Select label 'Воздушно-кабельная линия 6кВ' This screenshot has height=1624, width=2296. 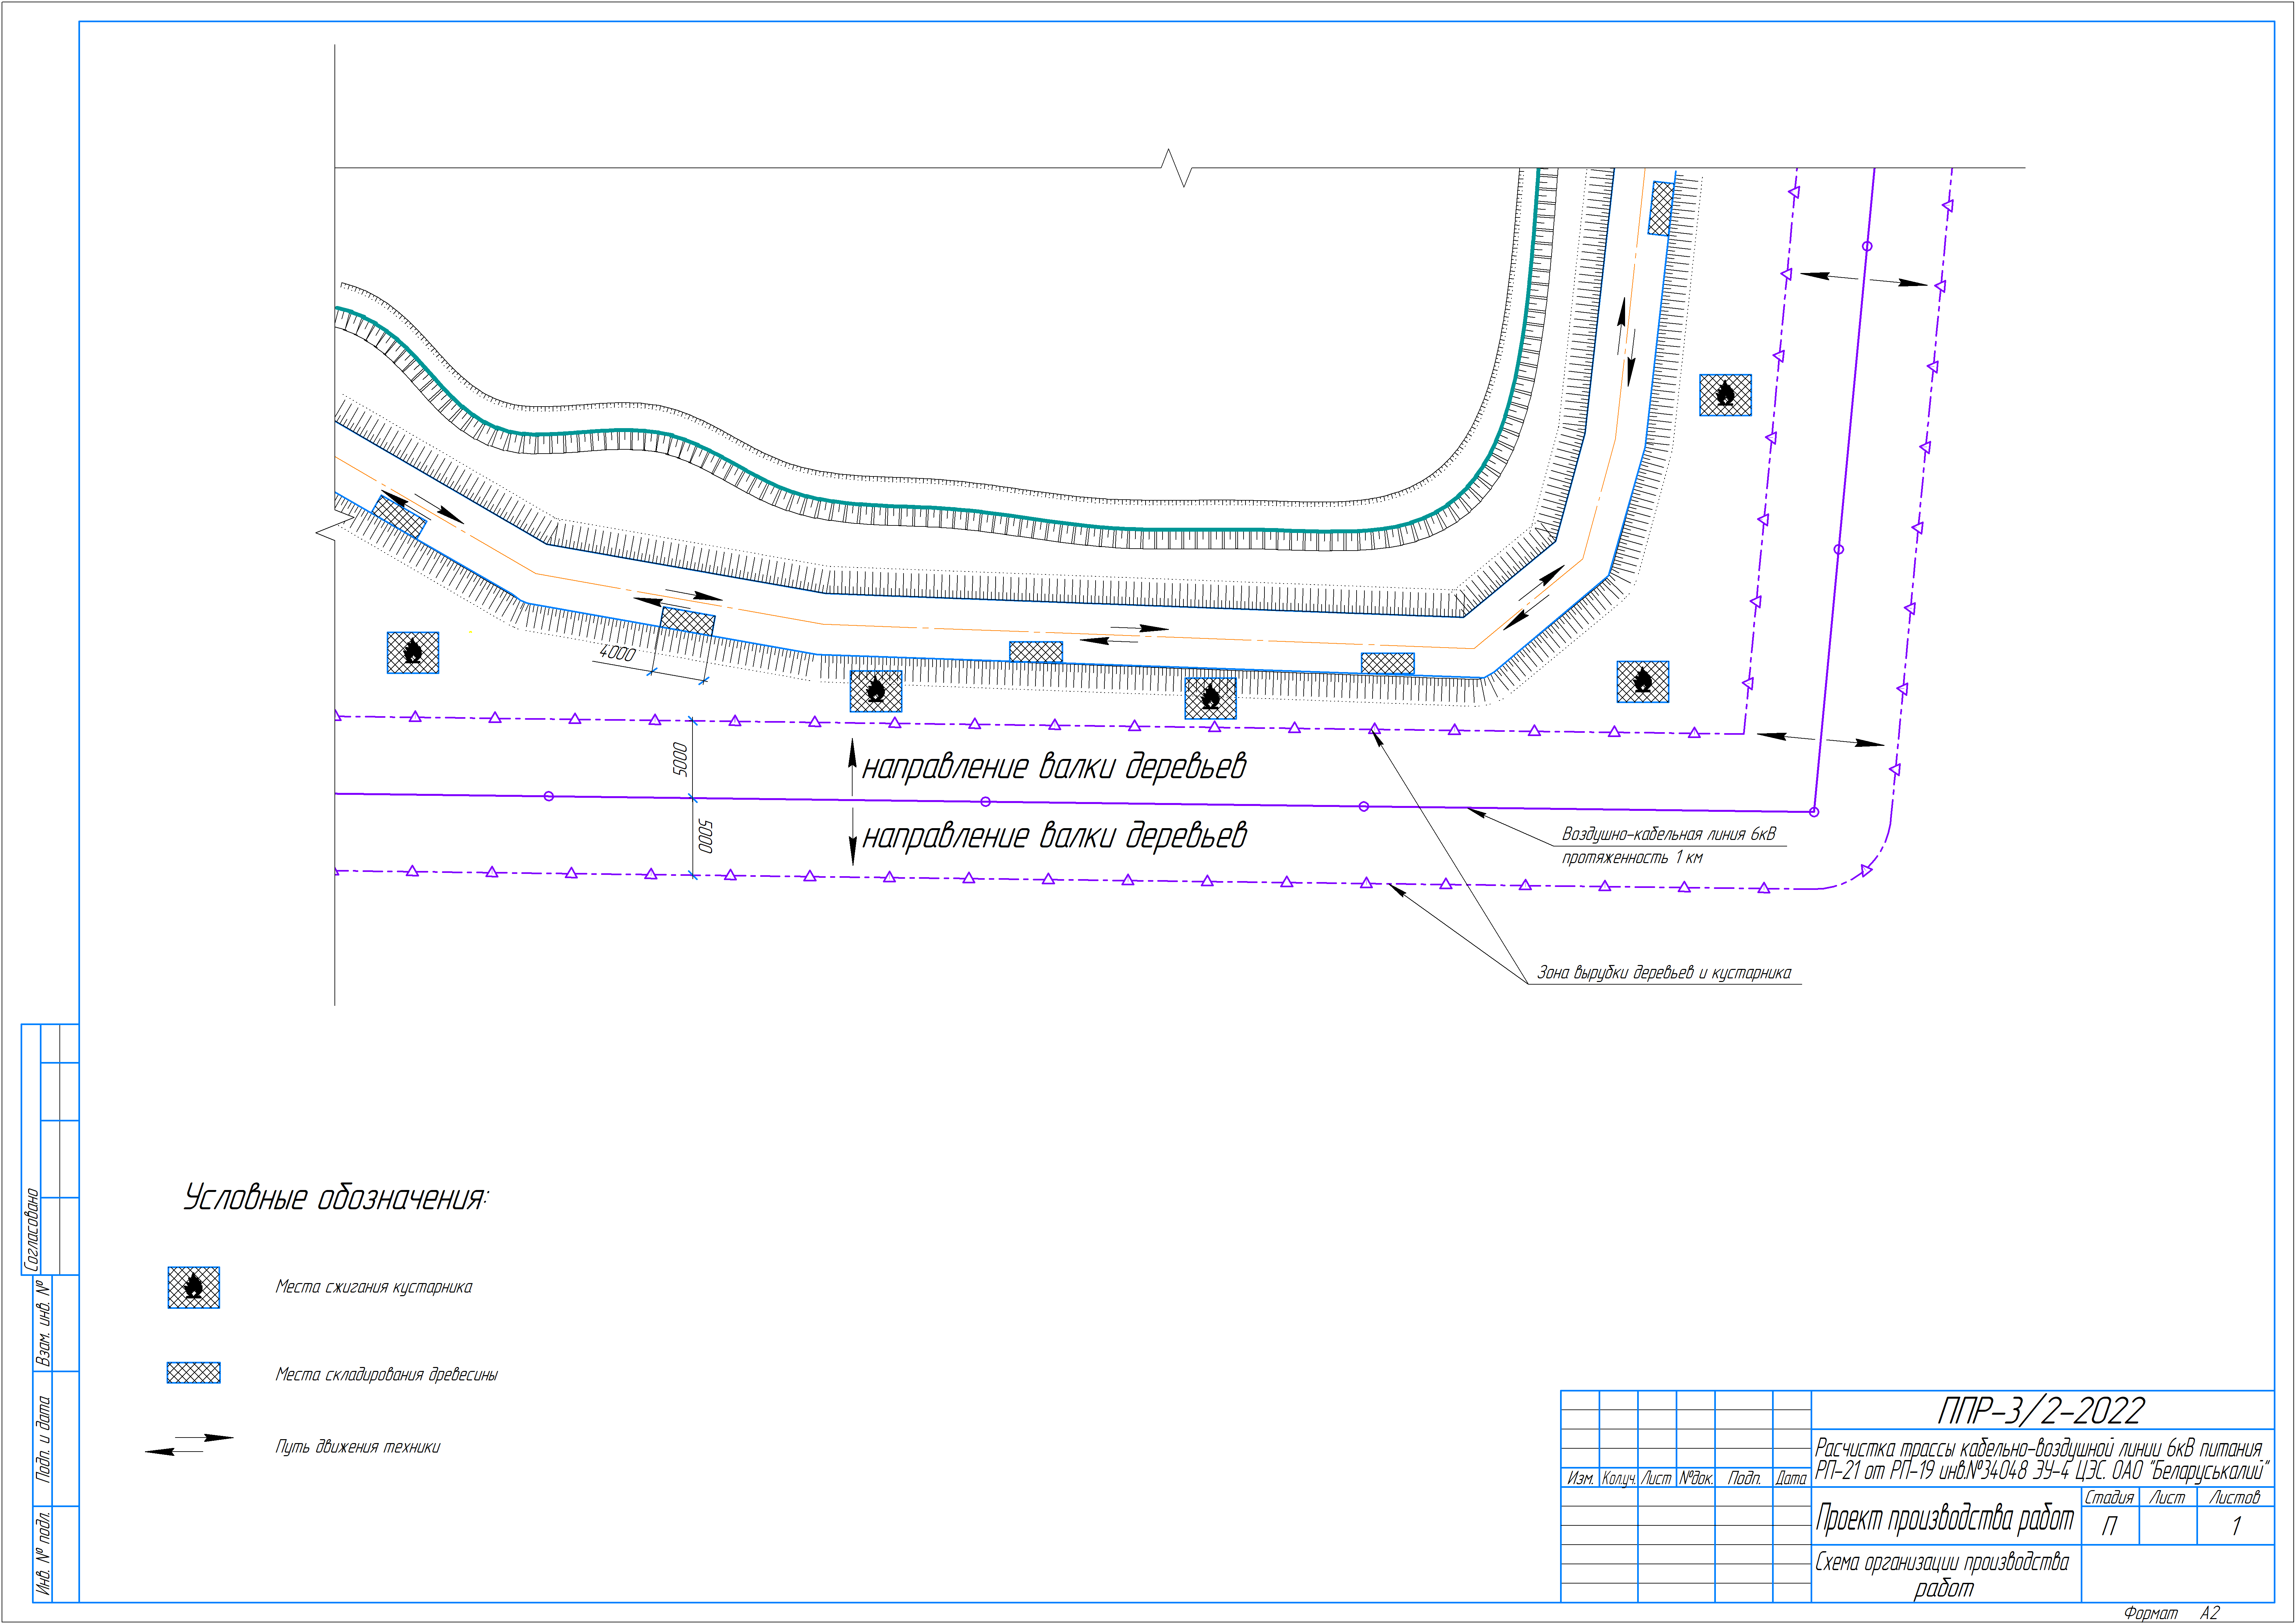[1669, 834]
